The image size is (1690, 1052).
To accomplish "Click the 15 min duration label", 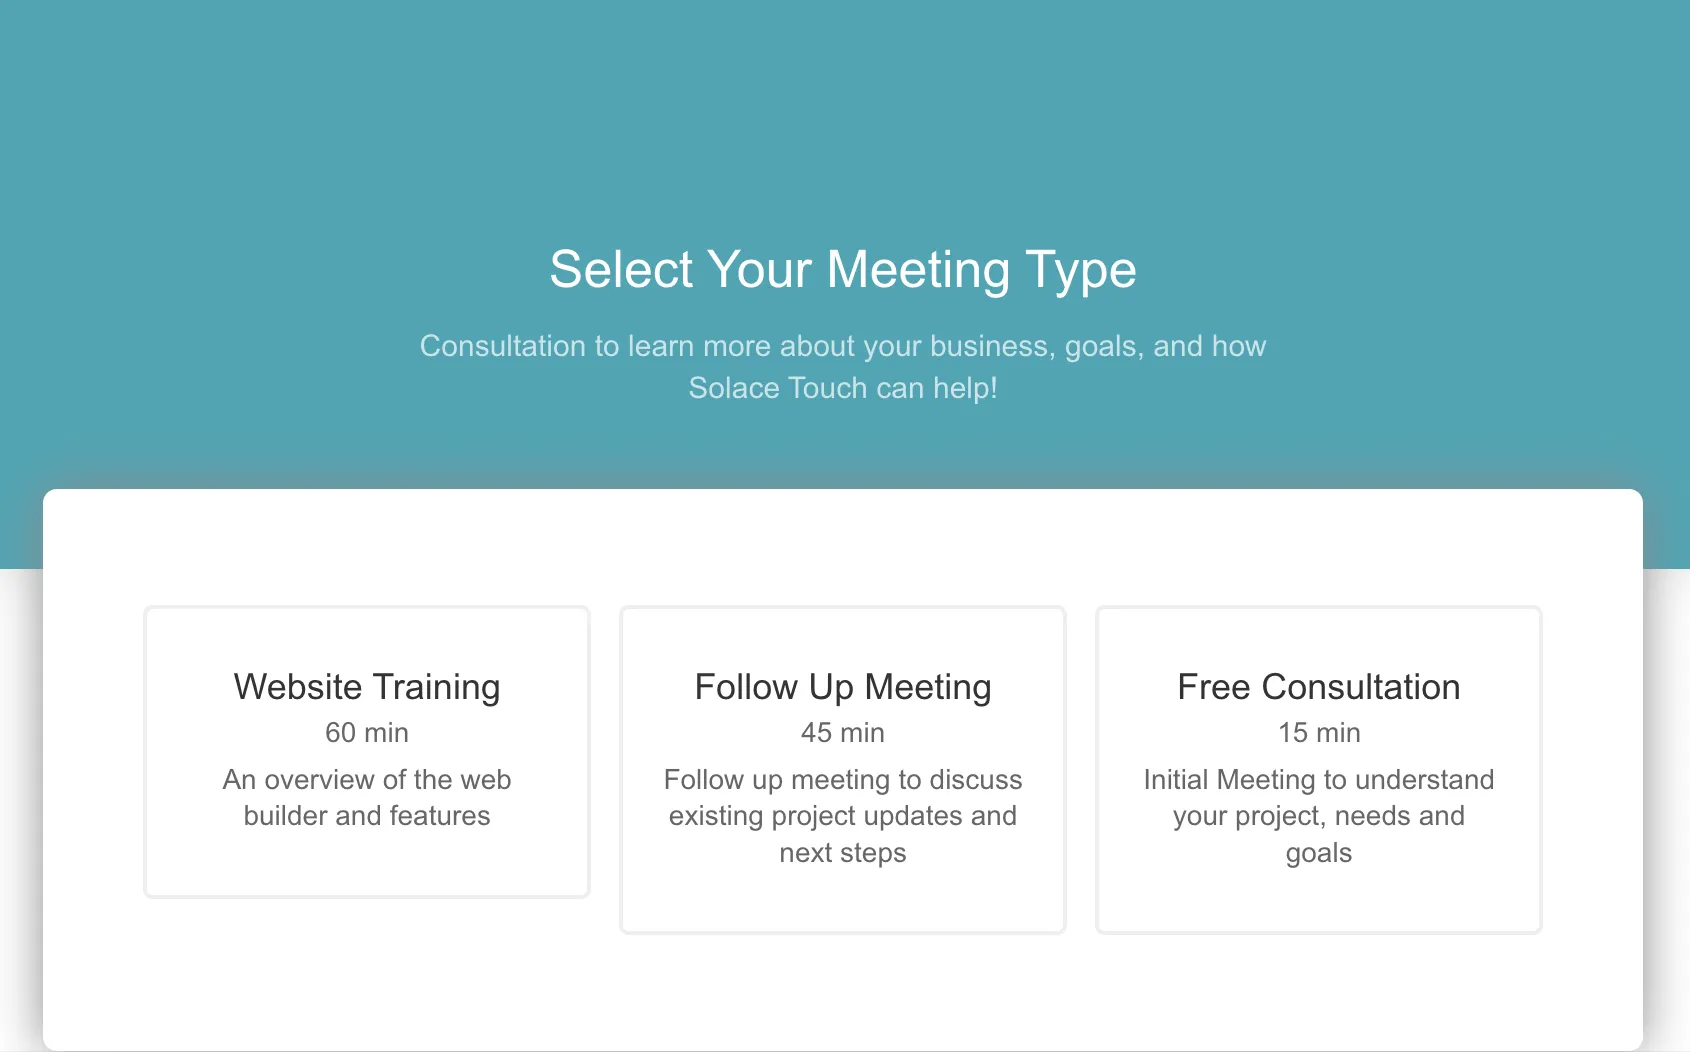I will [1318, 733].
